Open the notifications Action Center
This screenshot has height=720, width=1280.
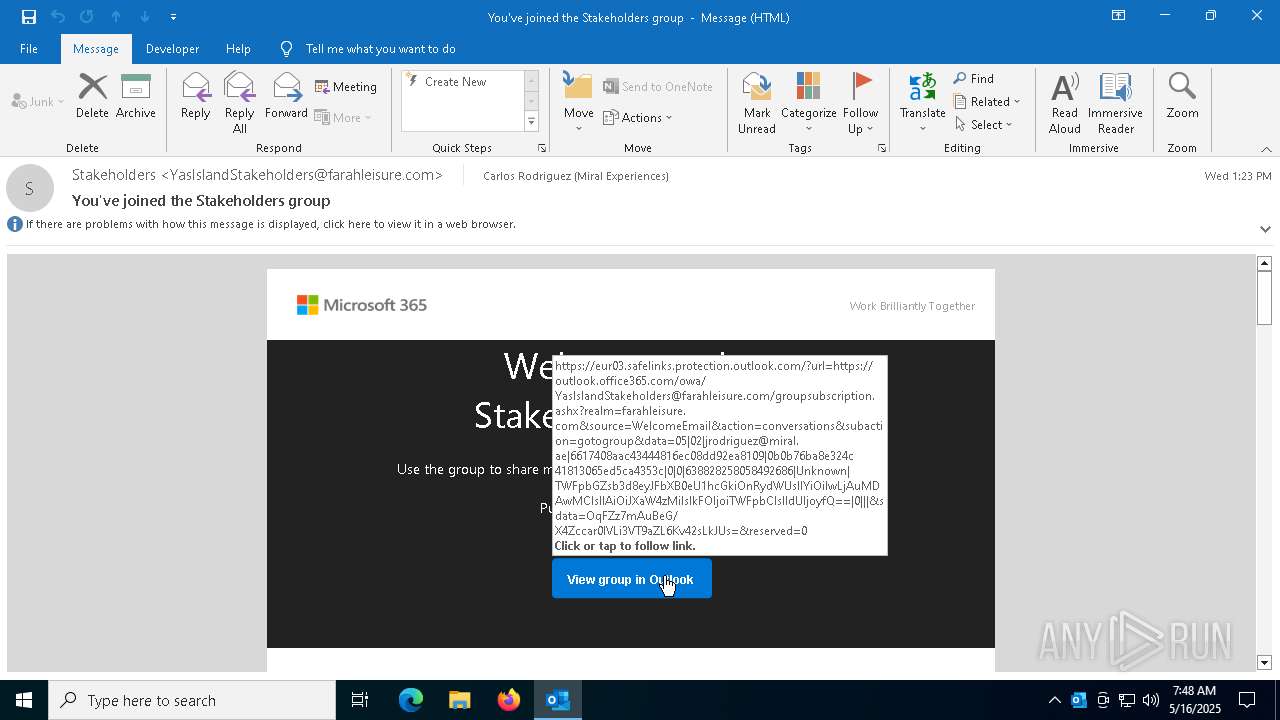coord(1247,700)
